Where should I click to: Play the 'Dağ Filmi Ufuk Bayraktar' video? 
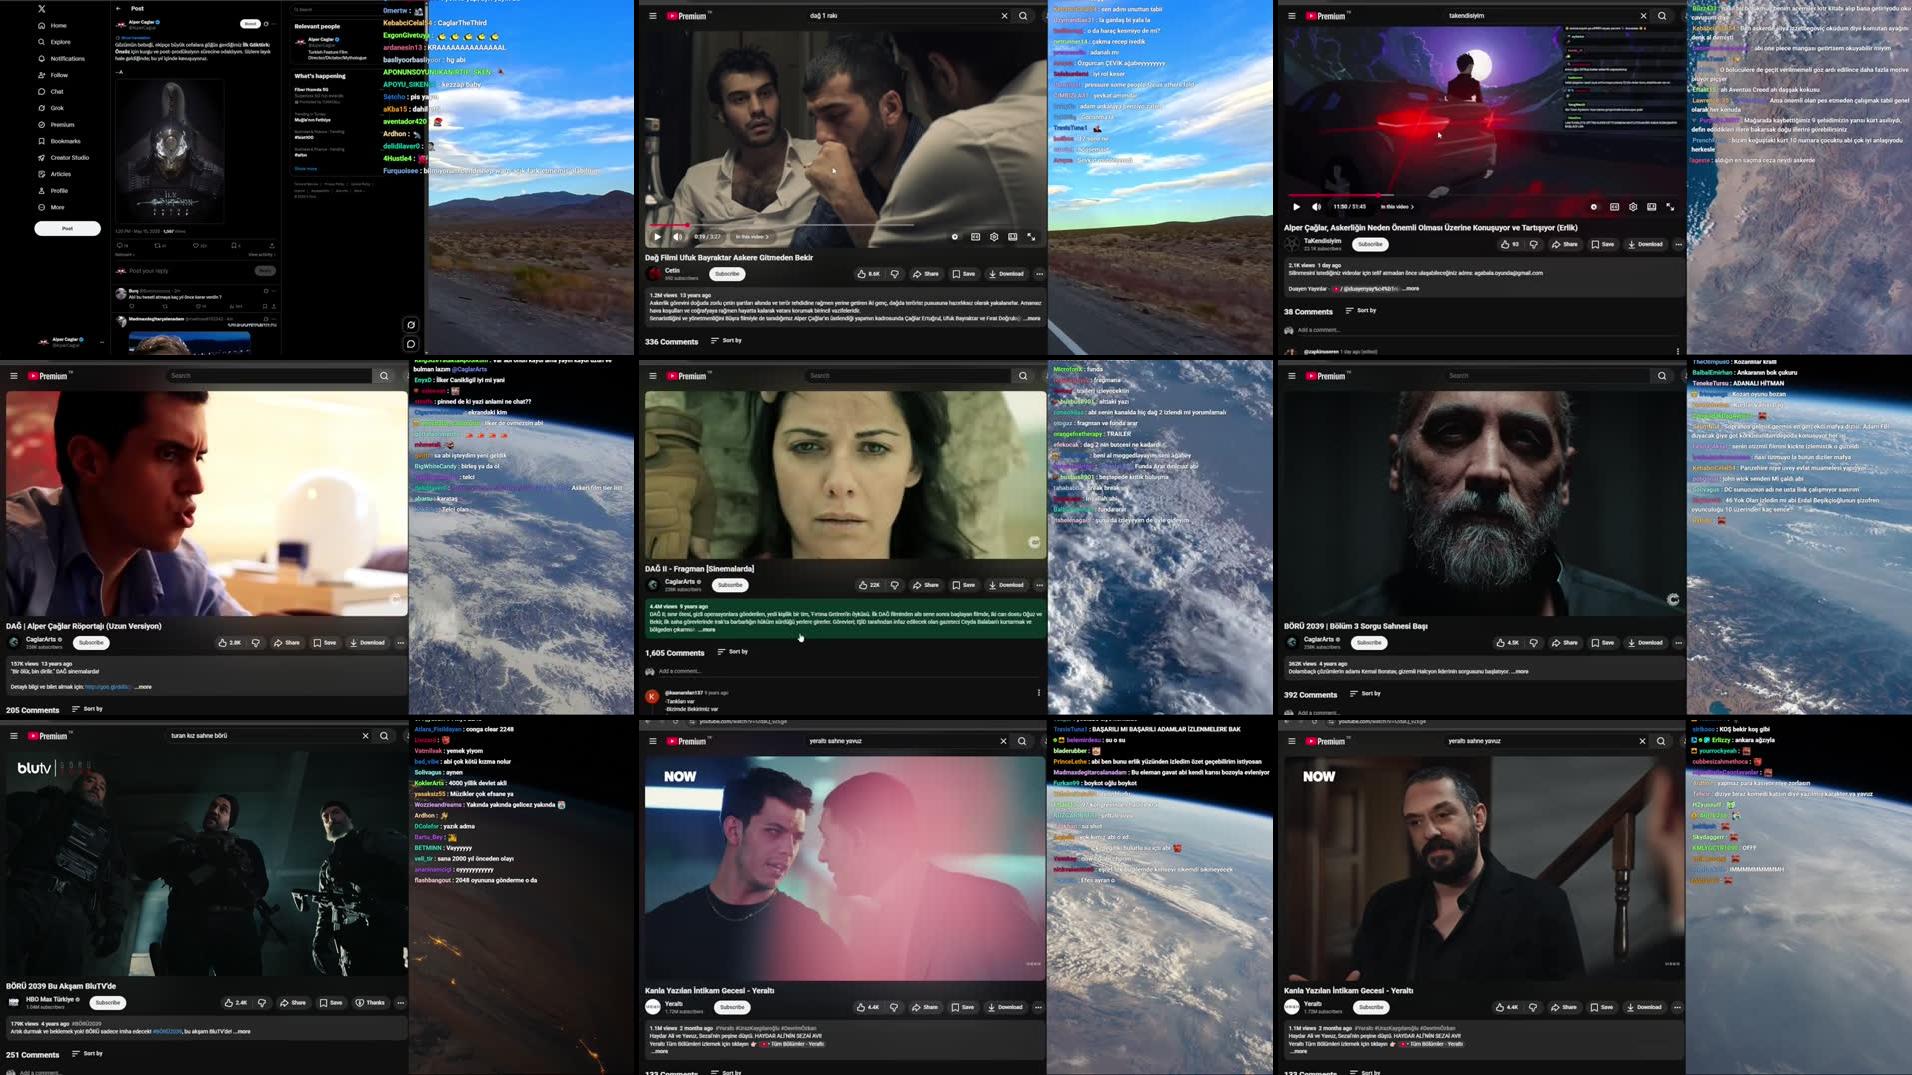pyautogui.click(x=657, y=237)
